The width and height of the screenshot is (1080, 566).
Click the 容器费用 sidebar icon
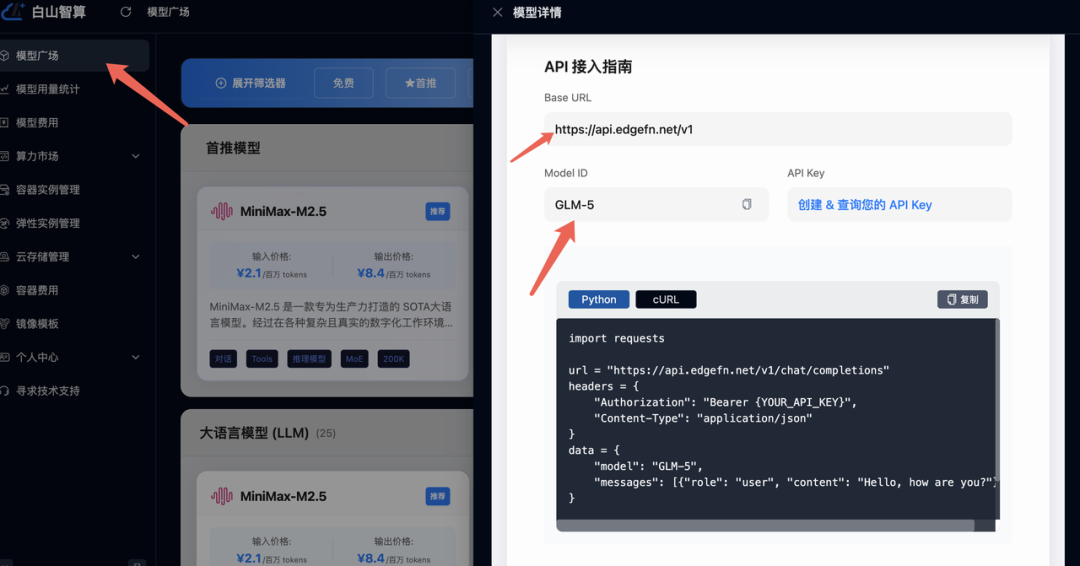[x=4, y=290]
